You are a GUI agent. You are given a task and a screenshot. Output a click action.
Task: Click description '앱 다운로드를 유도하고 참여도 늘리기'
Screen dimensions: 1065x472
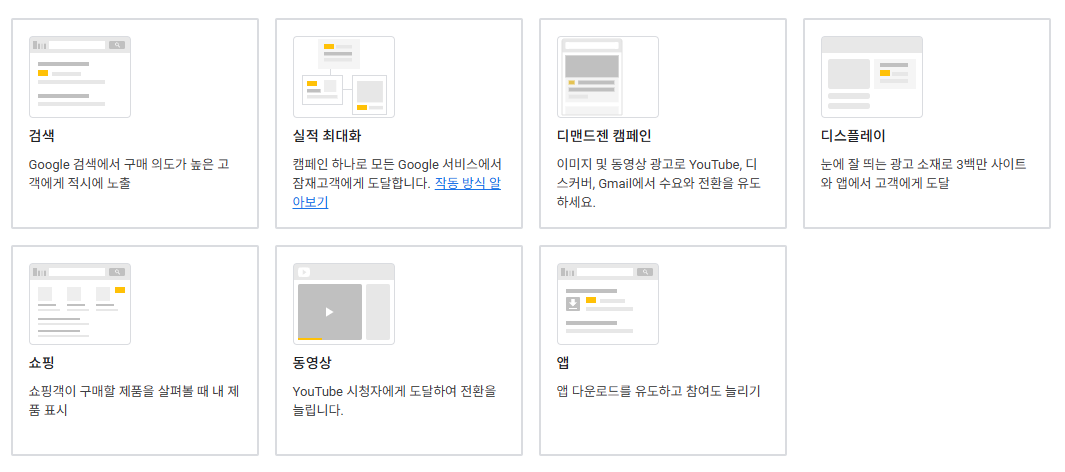(x=658, y=391)
